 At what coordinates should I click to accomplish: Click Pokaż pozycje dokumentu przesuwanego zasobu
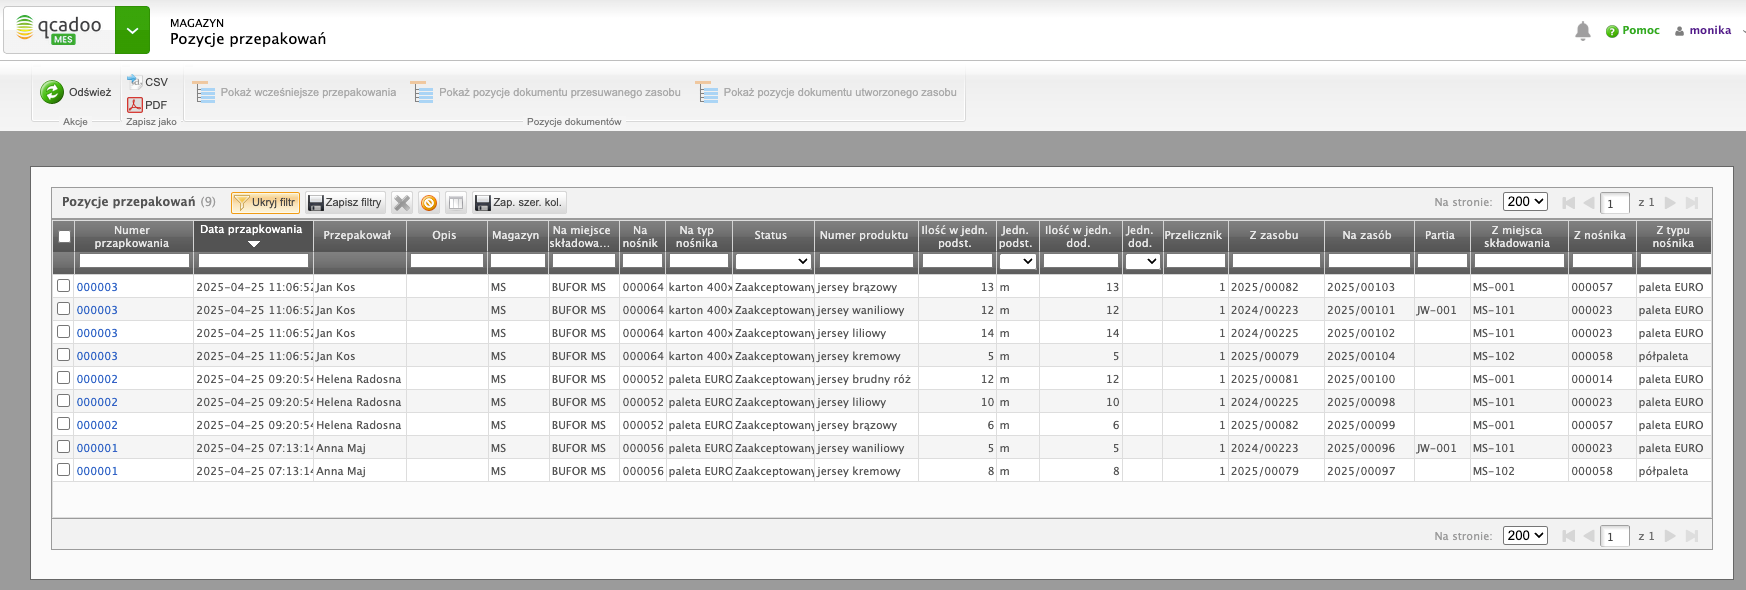547,93
